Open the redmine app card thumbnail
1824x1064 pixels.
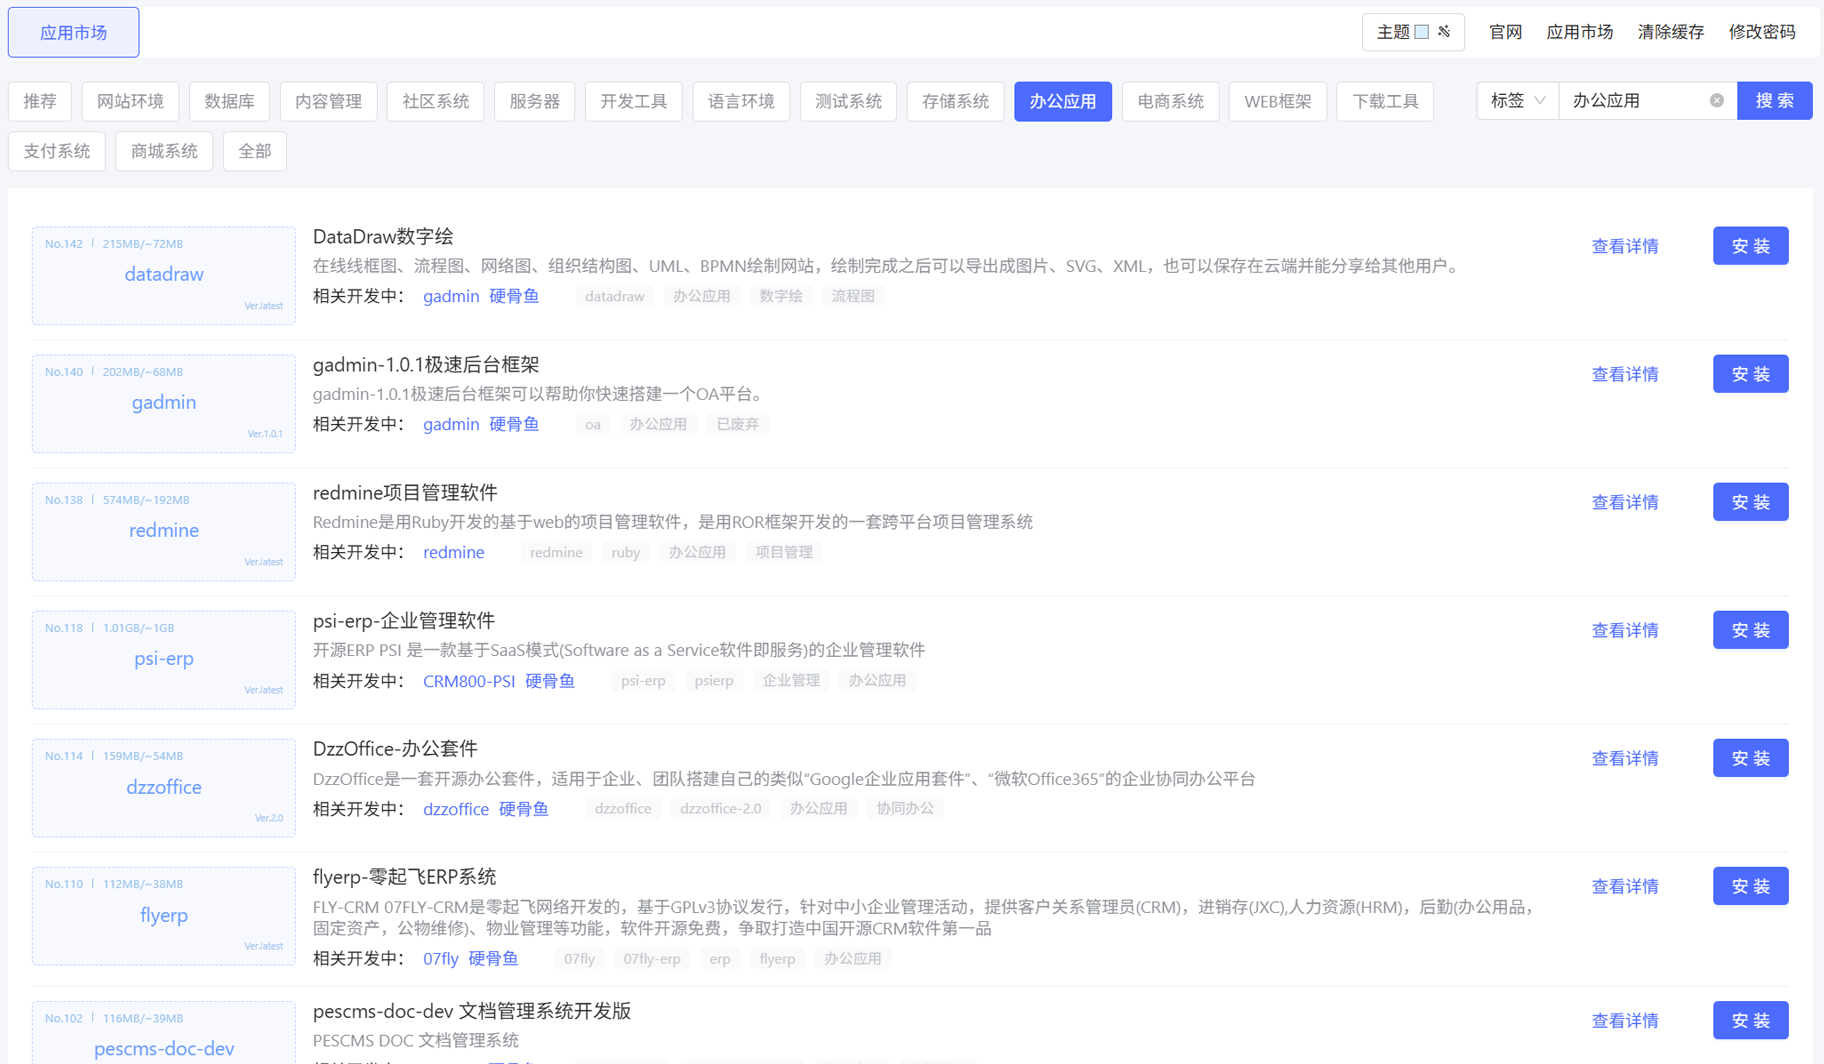(x=164, y=531)
